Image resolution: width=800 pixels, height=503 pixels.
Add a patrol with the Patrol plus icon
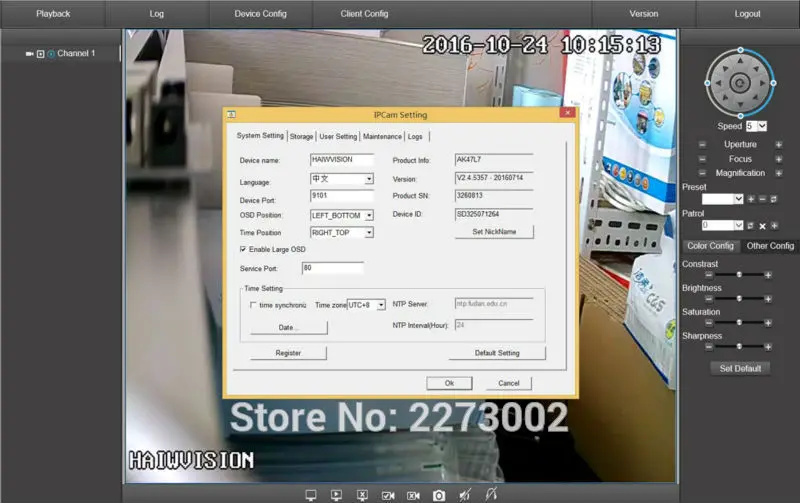[x=774, y=225]
